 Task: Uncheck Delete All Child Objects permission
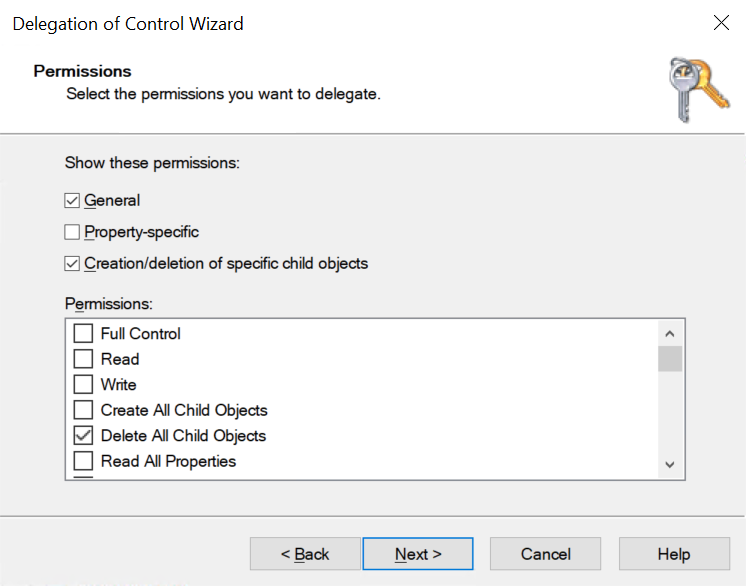pos(83,436)
